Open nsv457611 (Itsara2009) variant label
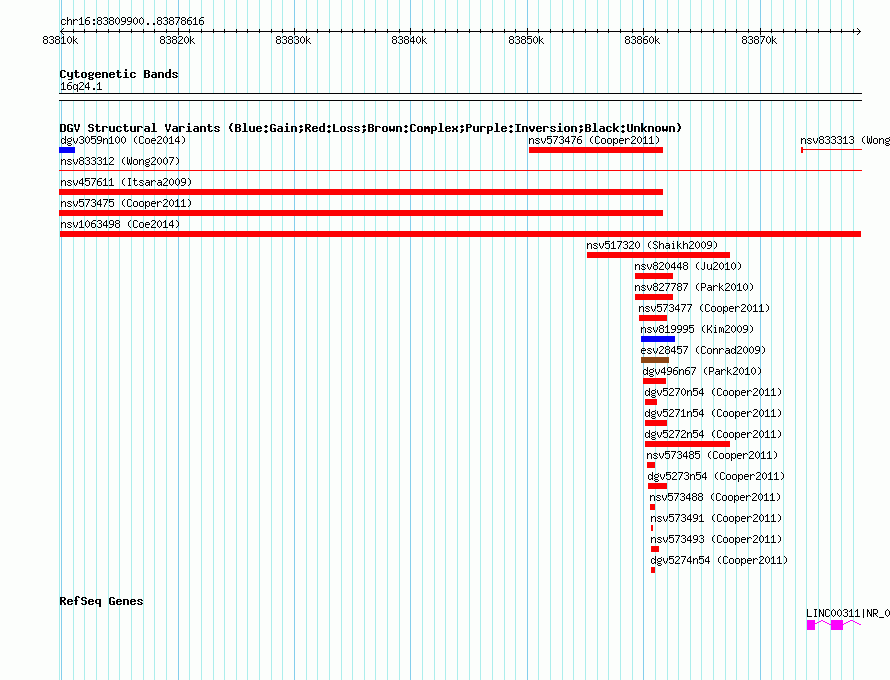Viewport: 890px width, 680px height. [x=126, y=182]
